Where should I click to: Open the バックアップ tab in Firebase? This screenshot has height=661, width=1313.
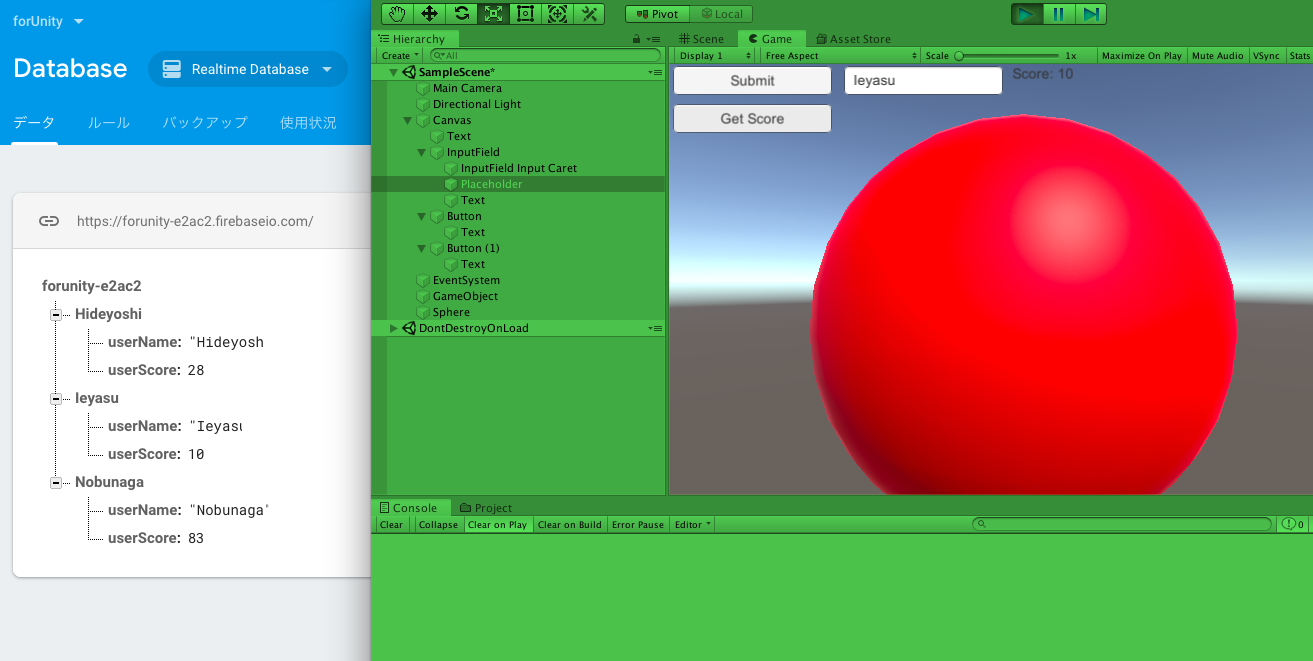(205, 123)
